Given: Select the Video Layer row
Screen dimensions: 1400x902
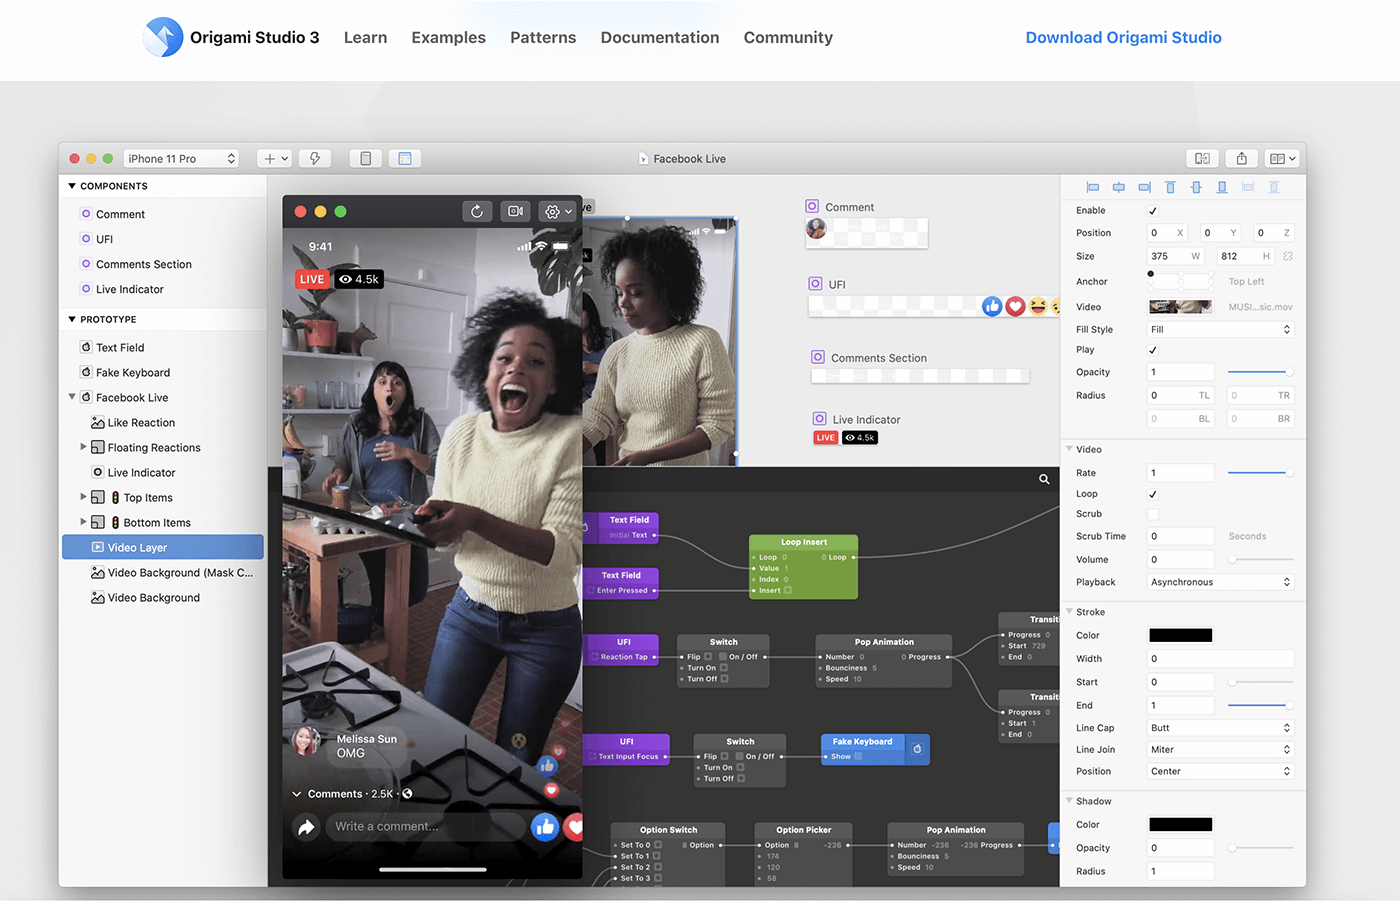Looking at the screenshot, I should click(163, 547).
